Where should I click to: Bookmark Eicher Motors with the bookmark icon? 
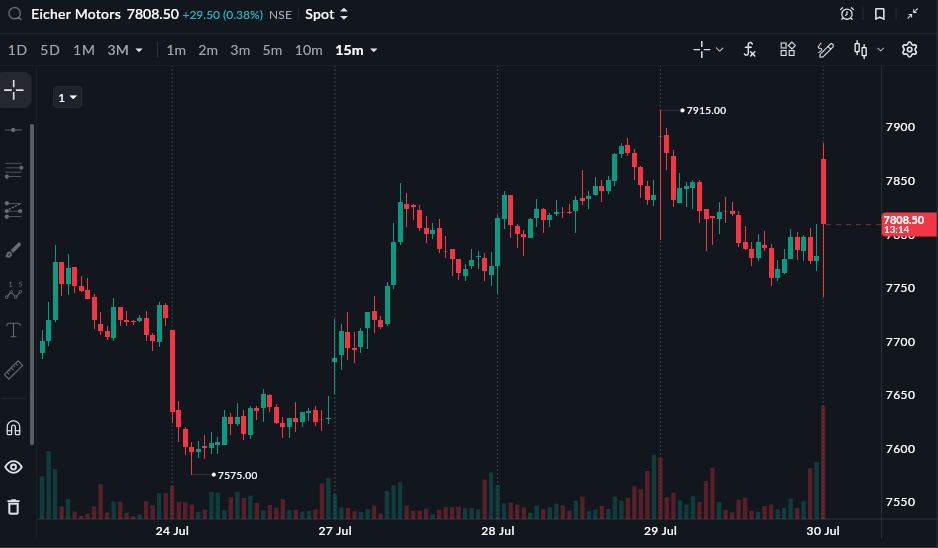[879, 14]
